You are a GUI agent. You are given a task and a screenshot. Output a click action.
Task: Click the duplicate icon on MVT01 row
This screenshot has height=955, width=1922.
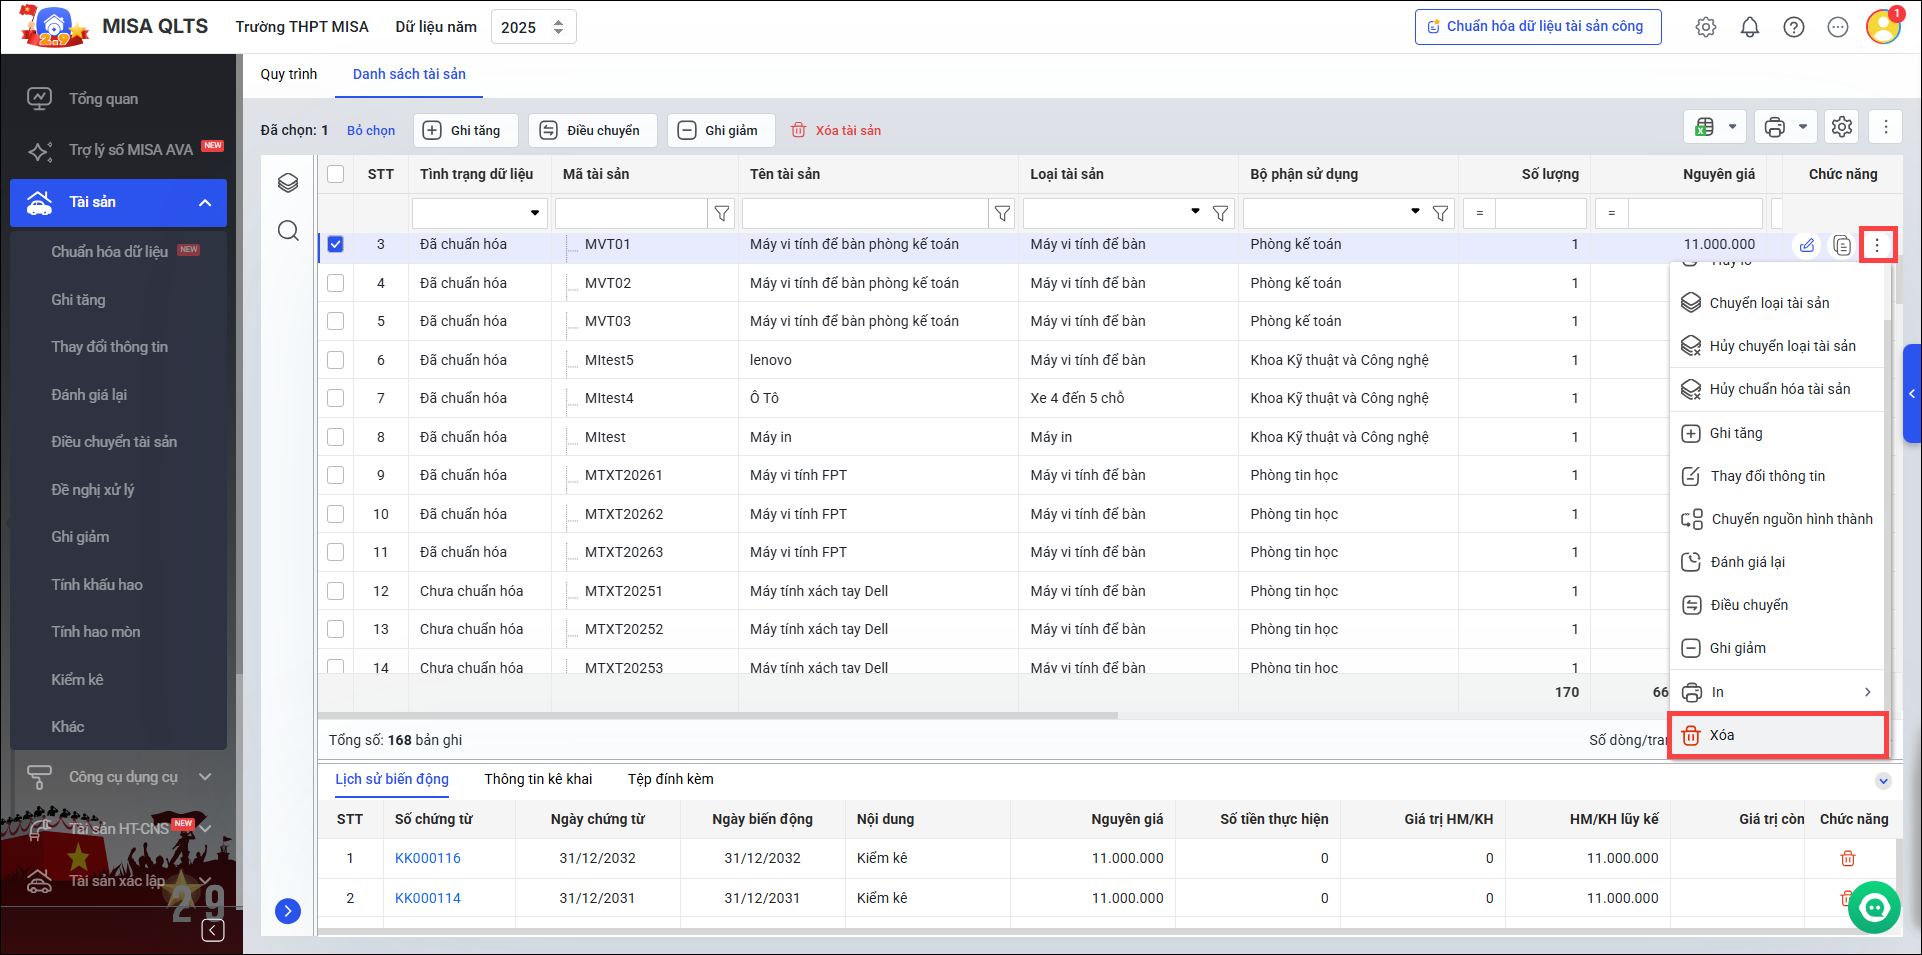click(x=1841, y=245)
